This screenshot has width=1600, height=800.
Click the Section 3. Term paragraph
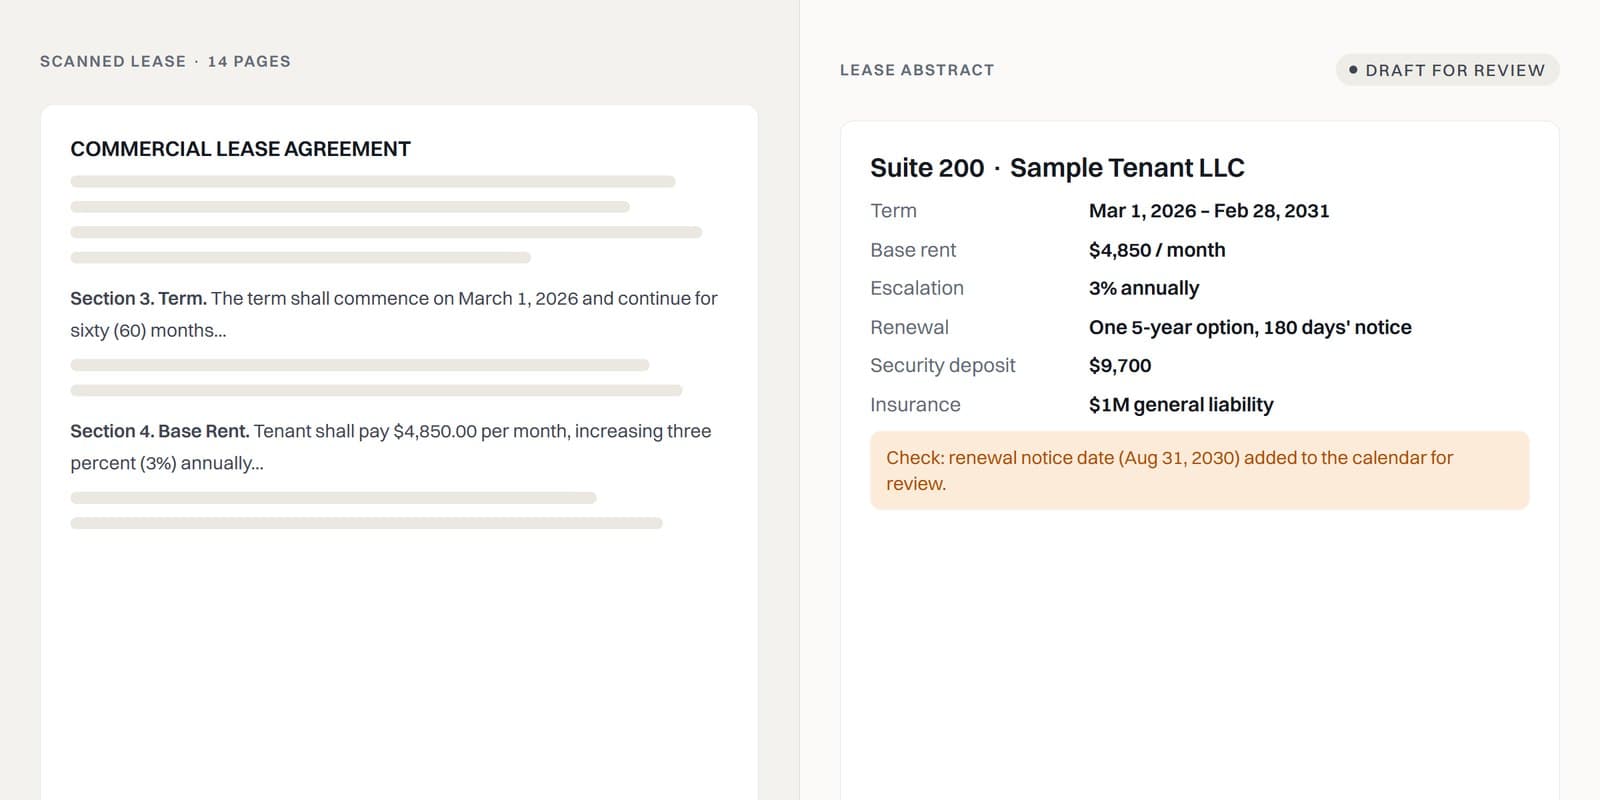pyautogui.click(x=394, y=314)
